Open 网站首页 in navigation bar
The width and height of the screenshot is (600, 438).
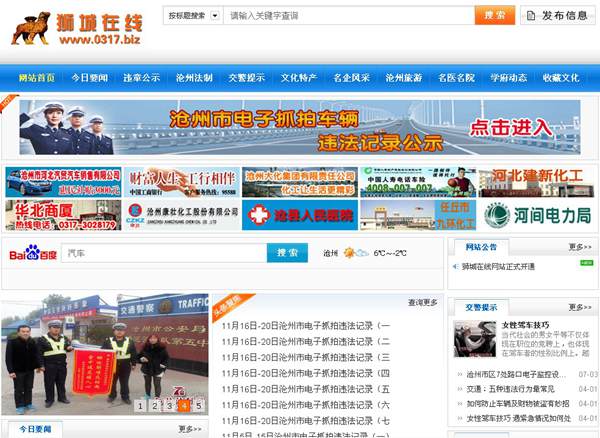[37, 78]
